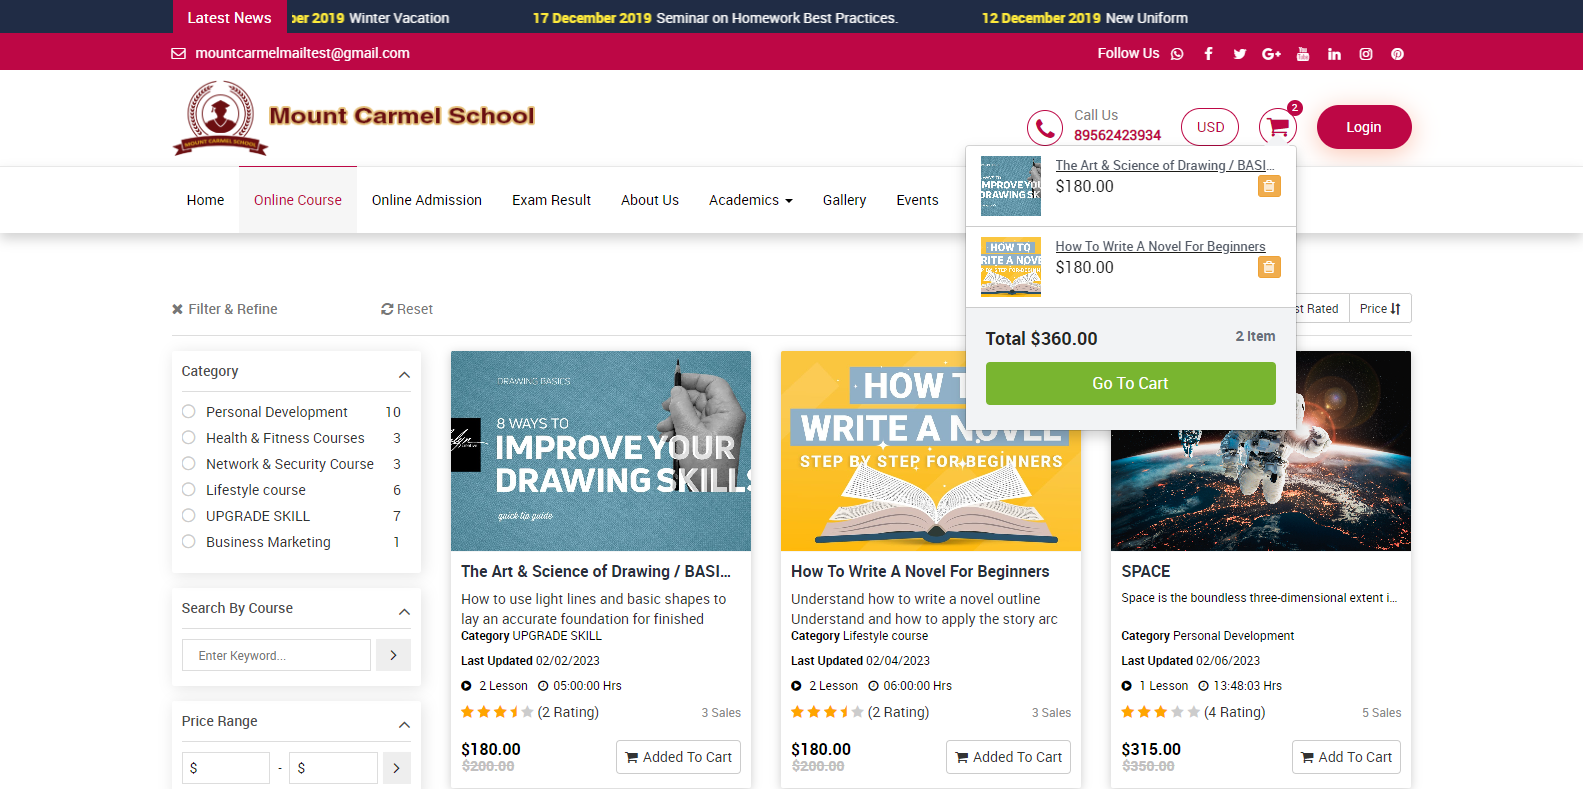Open the Academics dropdown menu

(750, 200)
